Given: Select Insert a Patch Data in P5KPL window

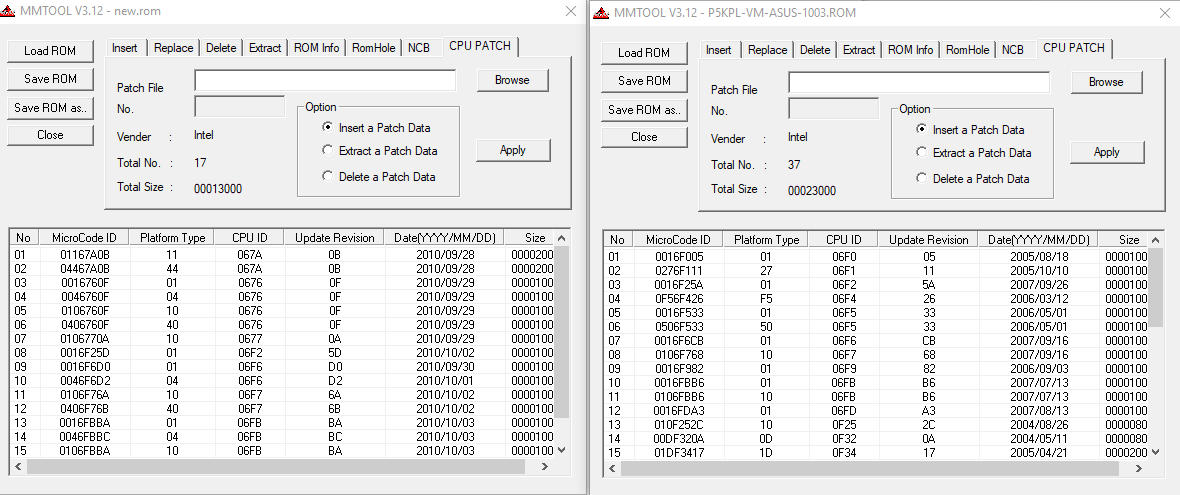Looking at the screenshot, I should 970,129.
